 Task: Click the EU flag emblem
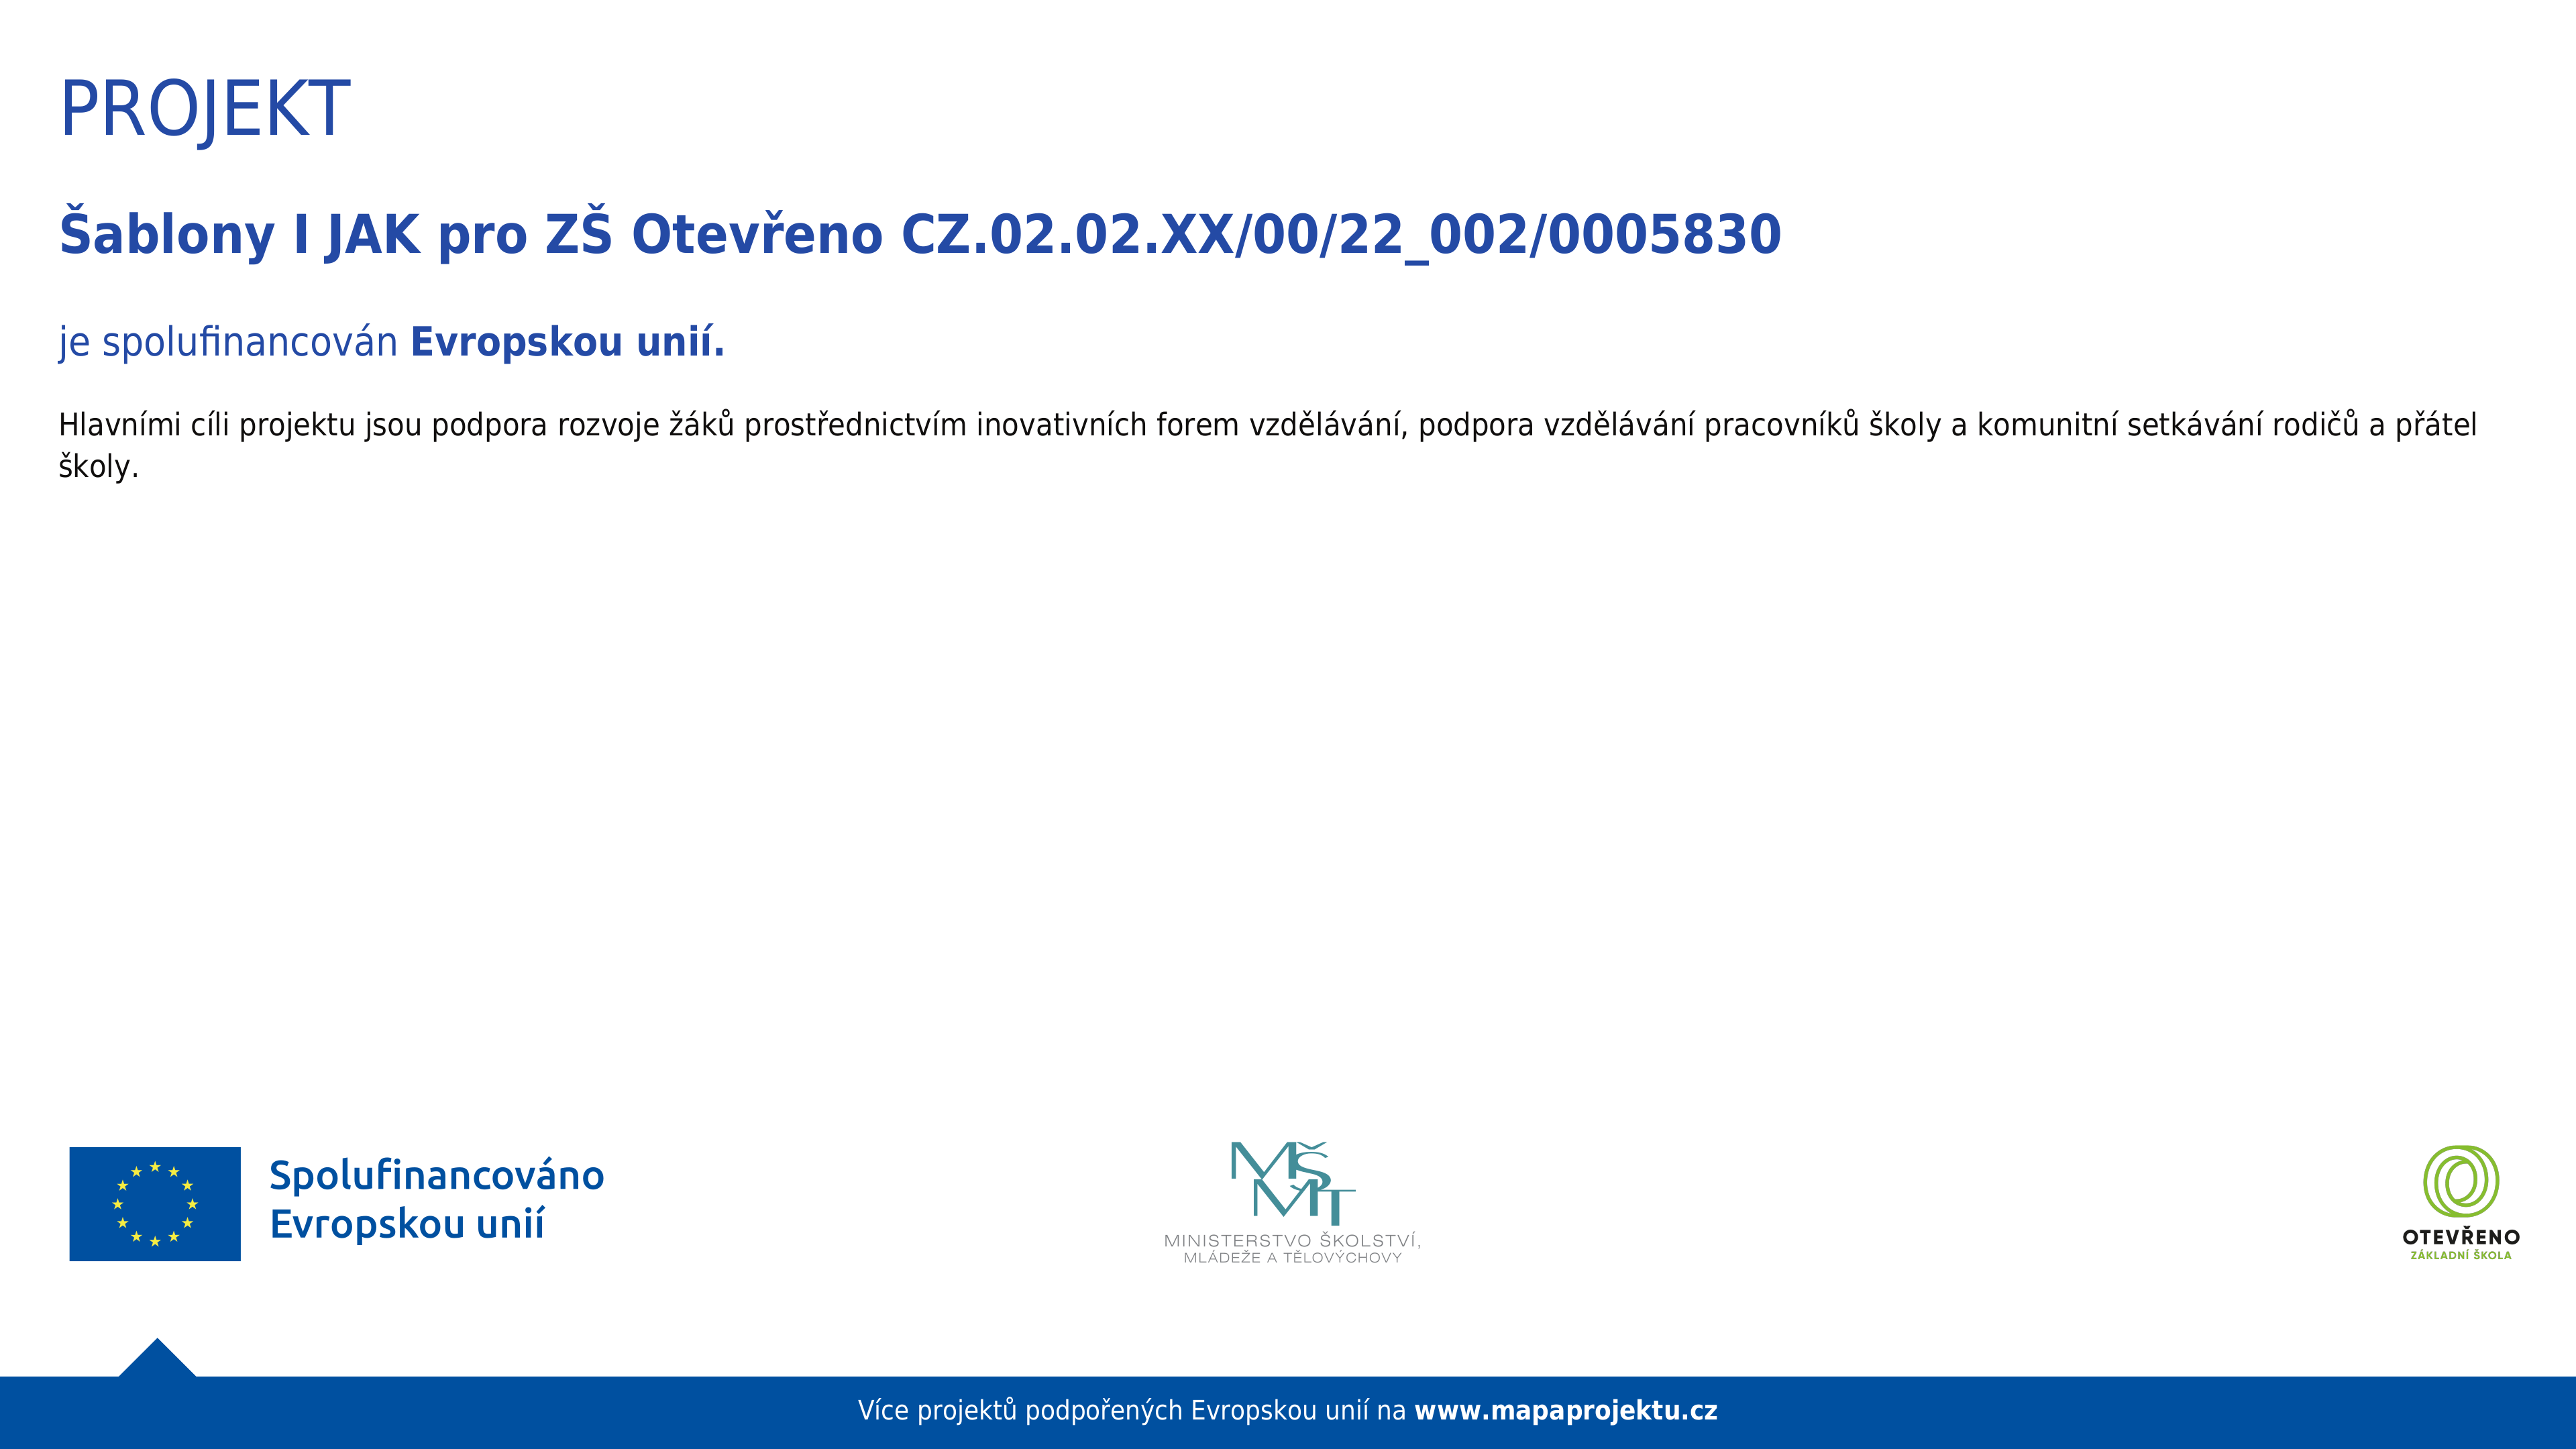155,1203
